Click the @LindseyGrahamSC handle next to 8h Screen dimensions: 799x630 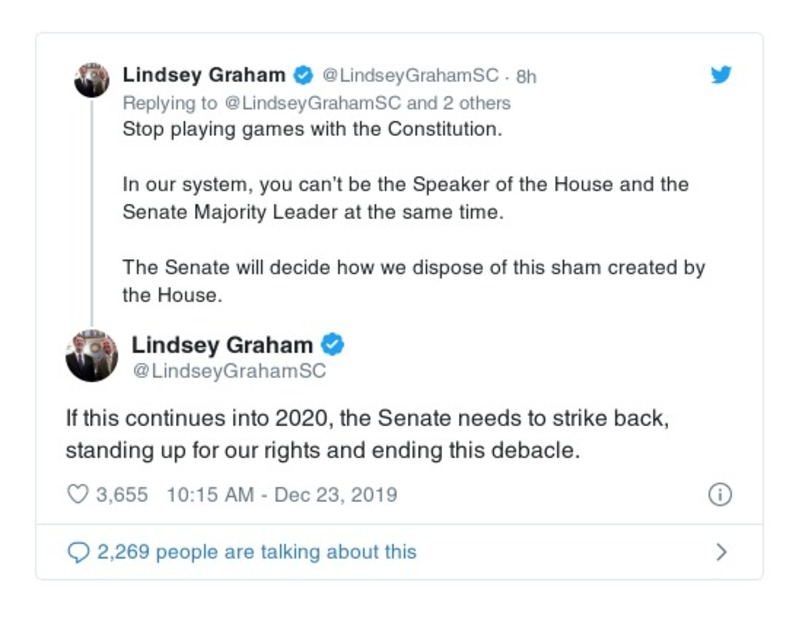[412, 76]
